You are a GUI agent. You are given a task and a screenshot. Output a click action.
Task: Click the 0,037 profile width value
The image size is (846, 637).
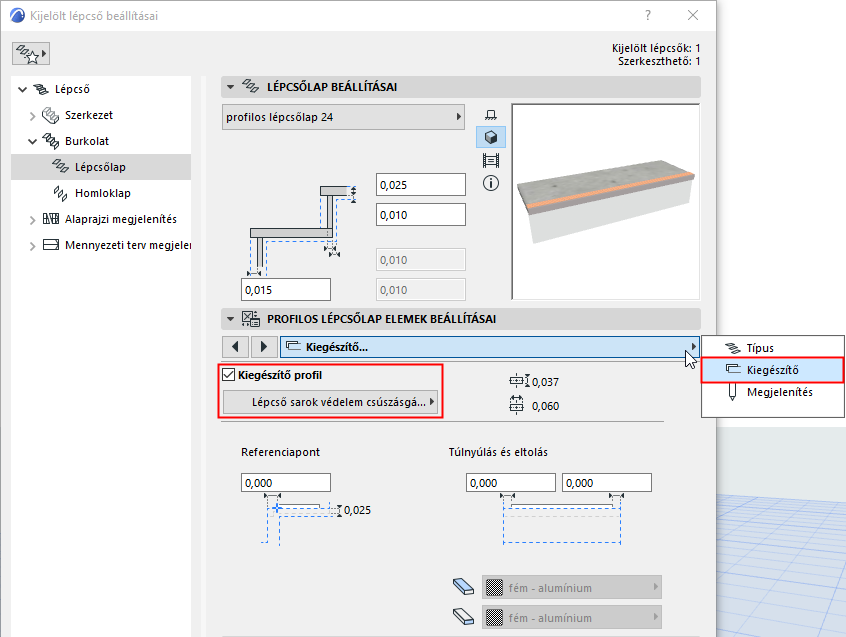545,382
